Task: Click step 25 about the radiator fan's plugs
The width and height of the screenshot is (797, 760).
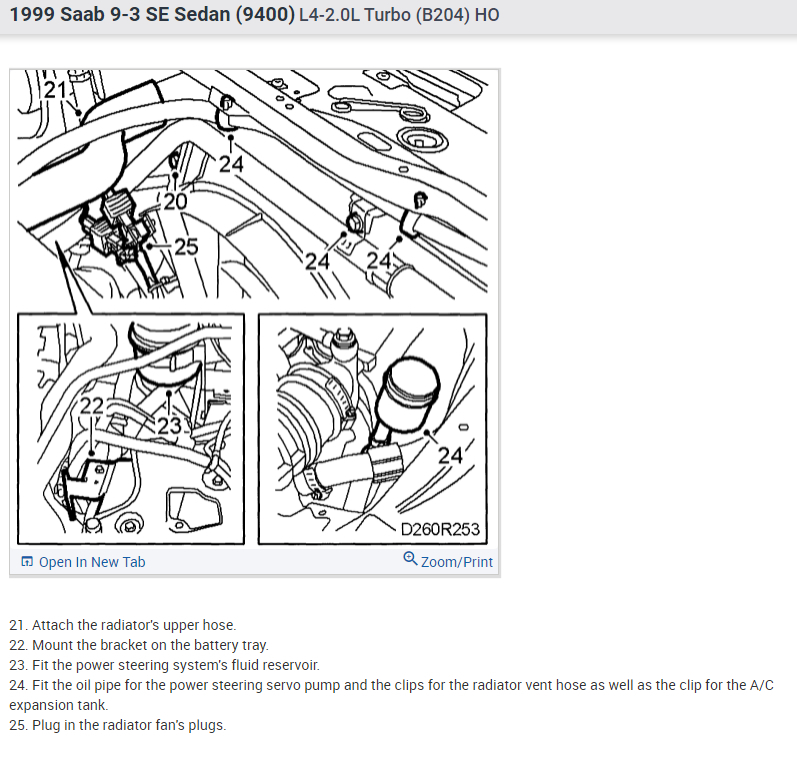Action: pos(117,725)
